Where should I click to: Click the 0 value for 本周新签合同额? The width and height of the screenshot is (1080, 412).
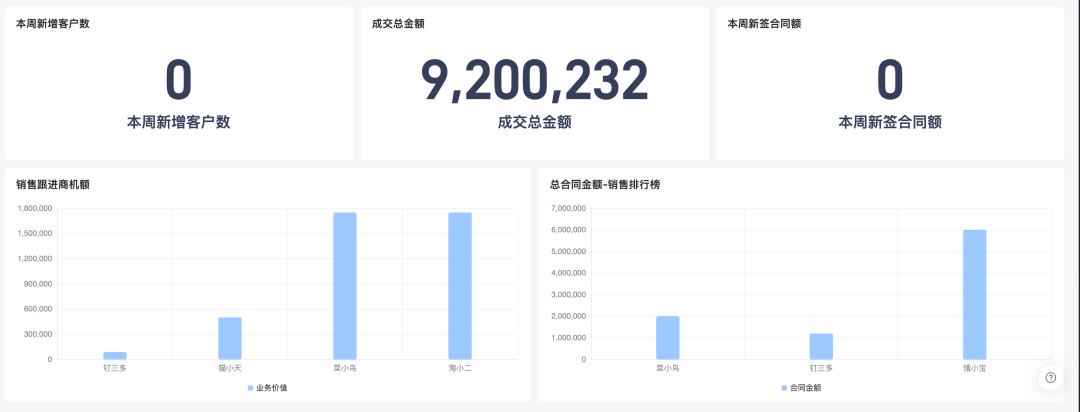[x=890, y=80]
